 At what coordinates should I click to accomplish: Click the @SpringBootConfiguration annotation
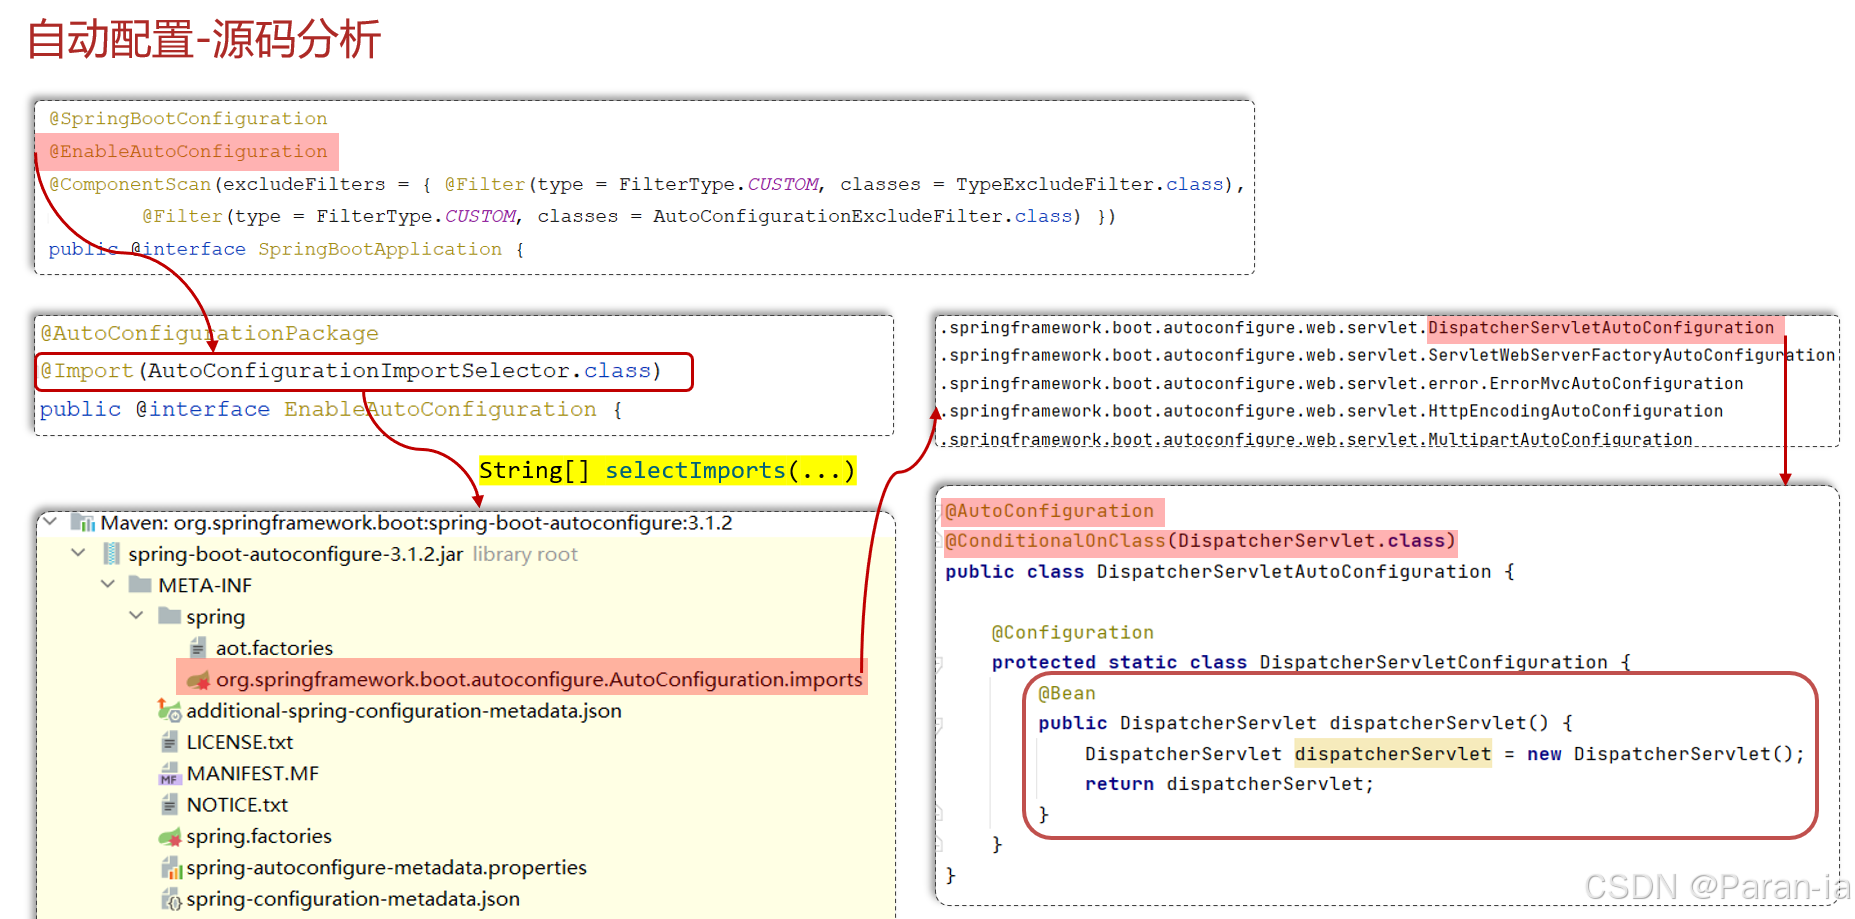188,118
